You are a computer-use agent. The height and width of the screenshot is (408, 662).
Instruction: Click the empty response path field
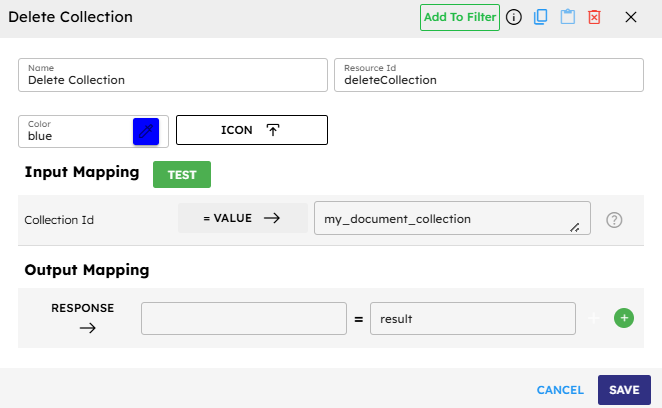pos(244,319)
